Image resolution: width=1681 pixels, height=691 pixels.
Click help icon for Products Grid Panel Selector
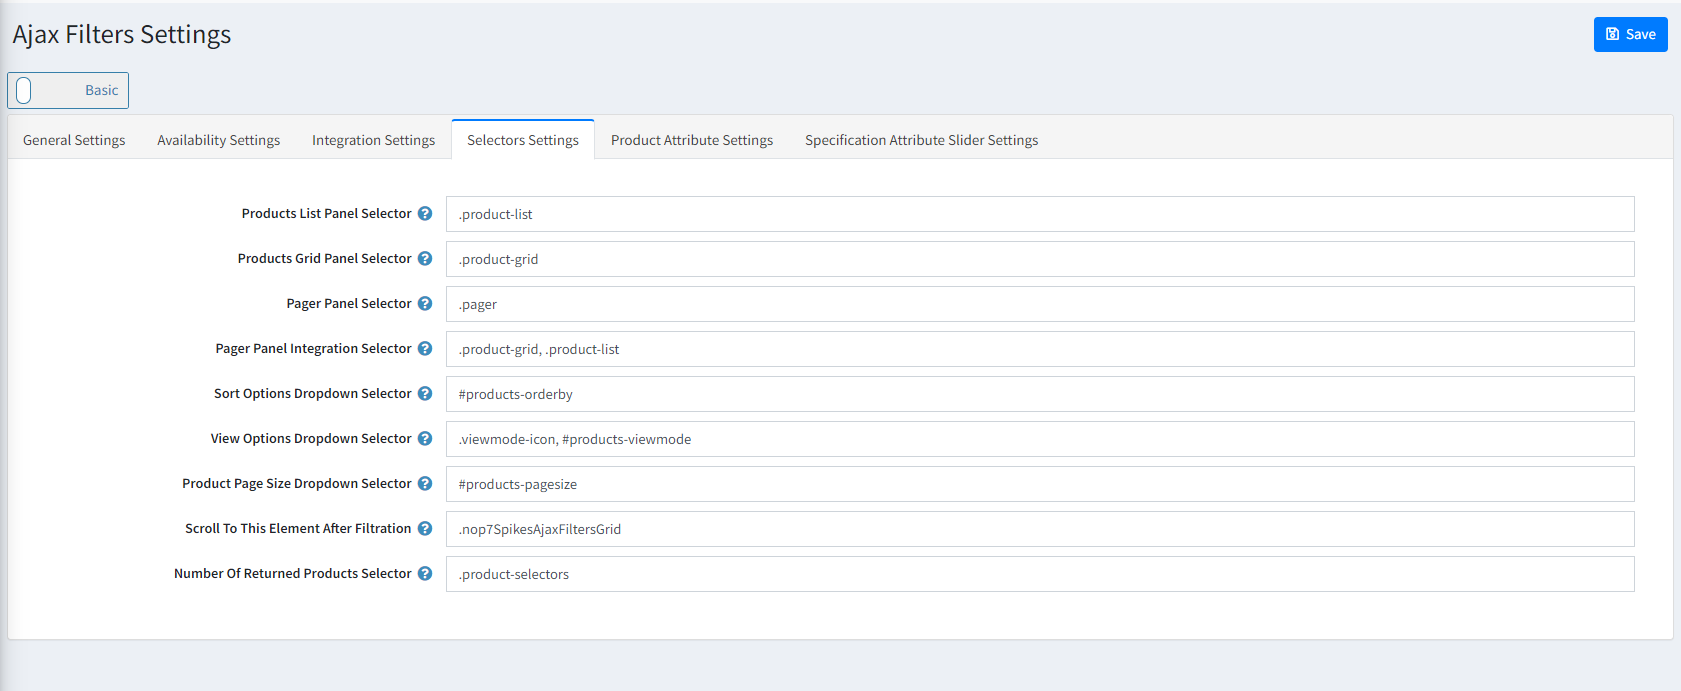coord(425,258)
